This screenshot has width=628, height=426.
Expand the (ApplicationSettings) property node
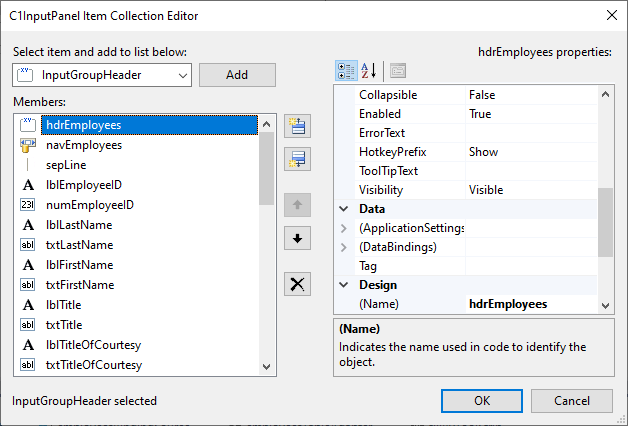345,228
